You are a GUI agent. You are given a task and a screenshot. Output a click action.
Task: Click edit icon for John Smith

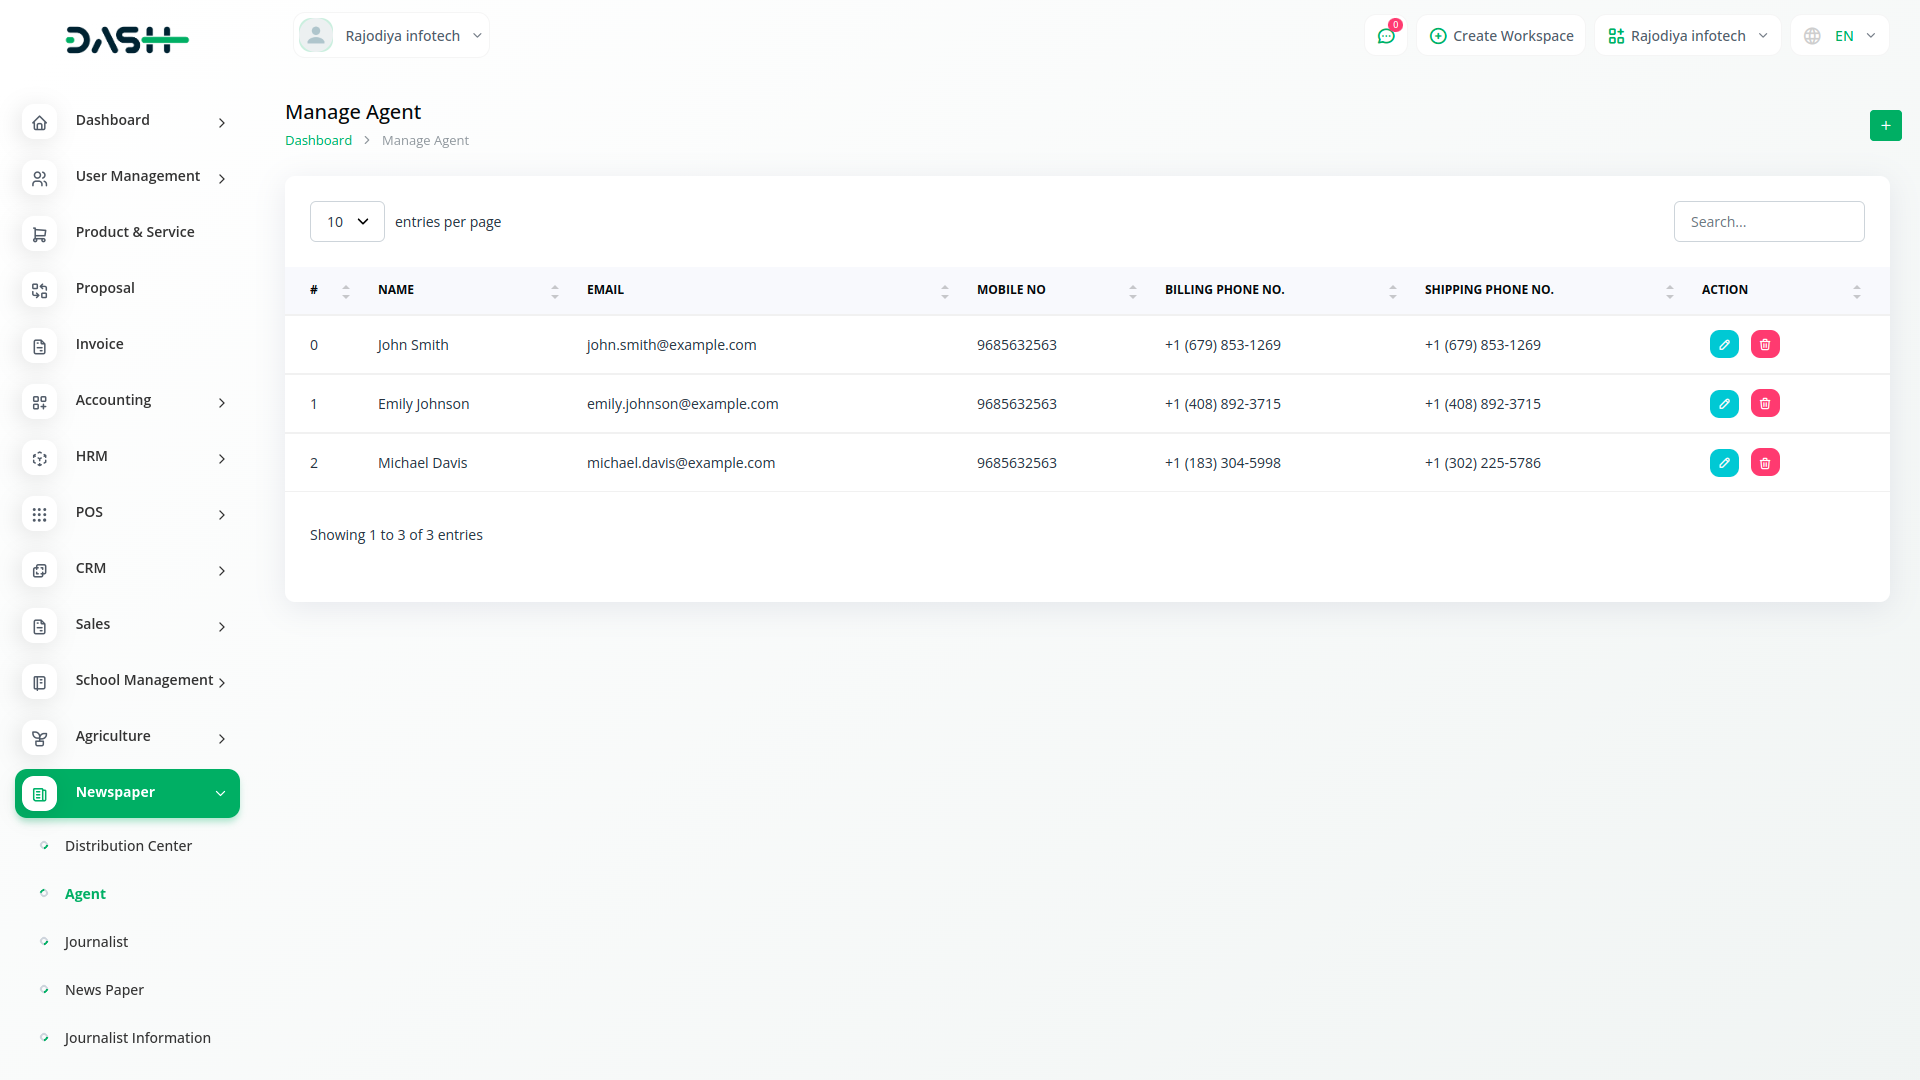click(x=1724, y=344)
